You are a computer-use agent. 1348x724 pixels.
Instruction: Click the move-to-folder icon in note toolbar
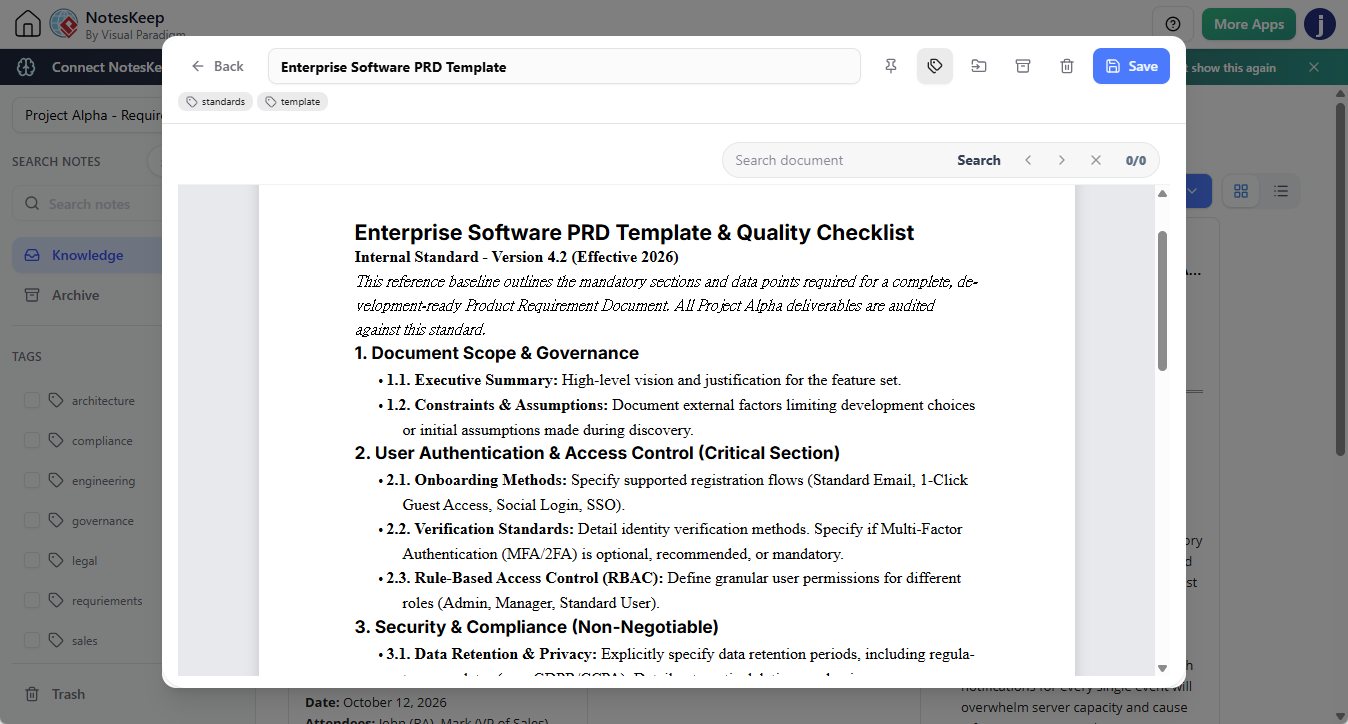979,66
